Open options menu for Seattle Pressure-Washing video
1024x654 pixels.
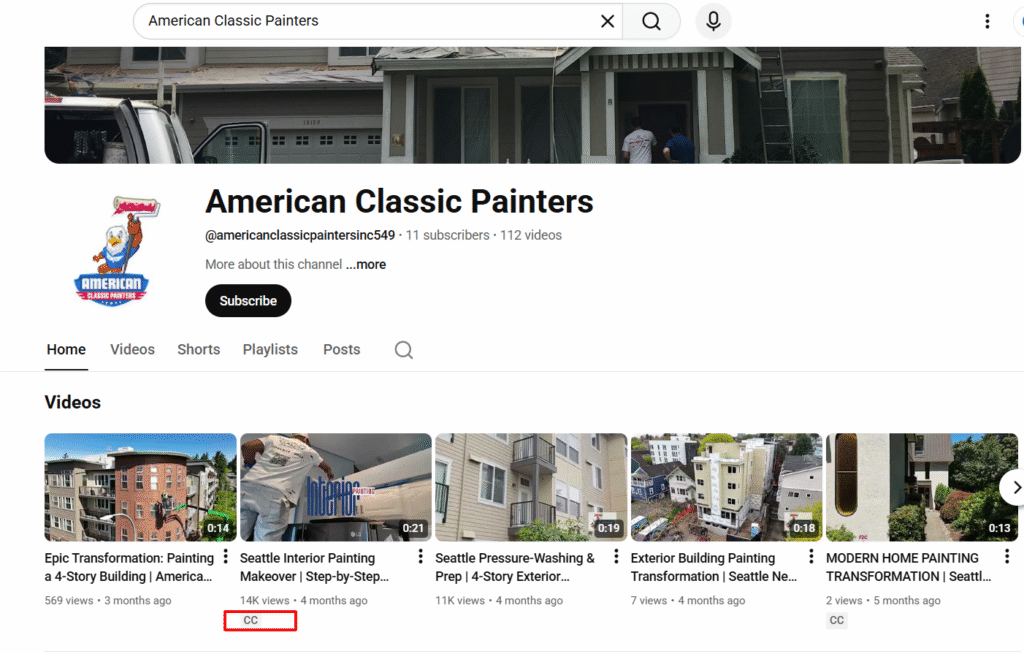coord(616,557)
